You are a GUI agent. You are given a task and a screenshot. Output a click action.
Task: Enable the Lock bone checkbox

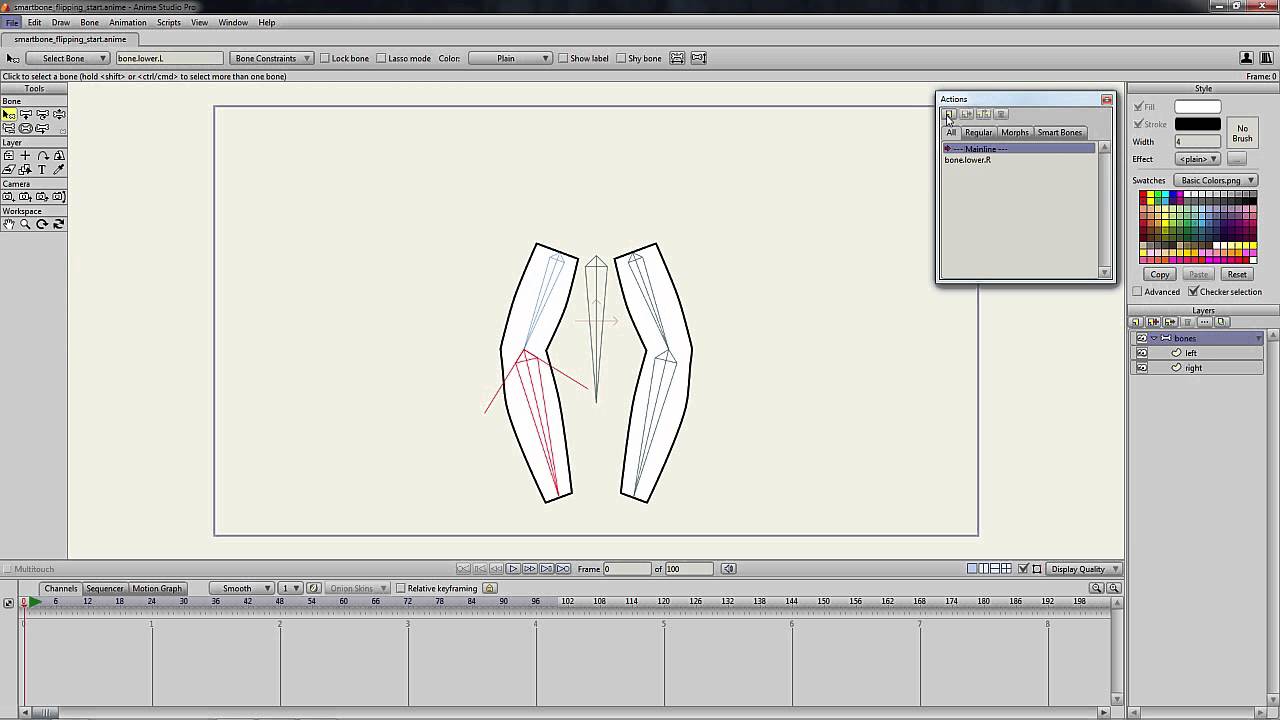coord(325,58)
